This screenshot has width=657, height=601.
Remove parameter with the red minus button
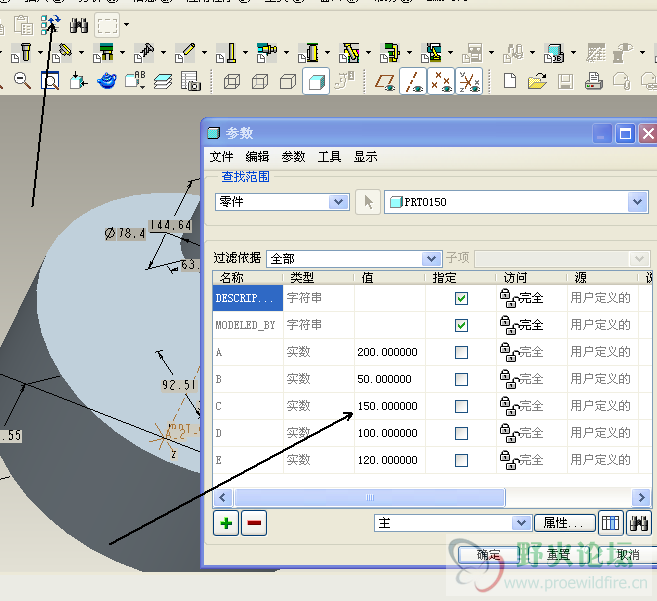point(254,523)
